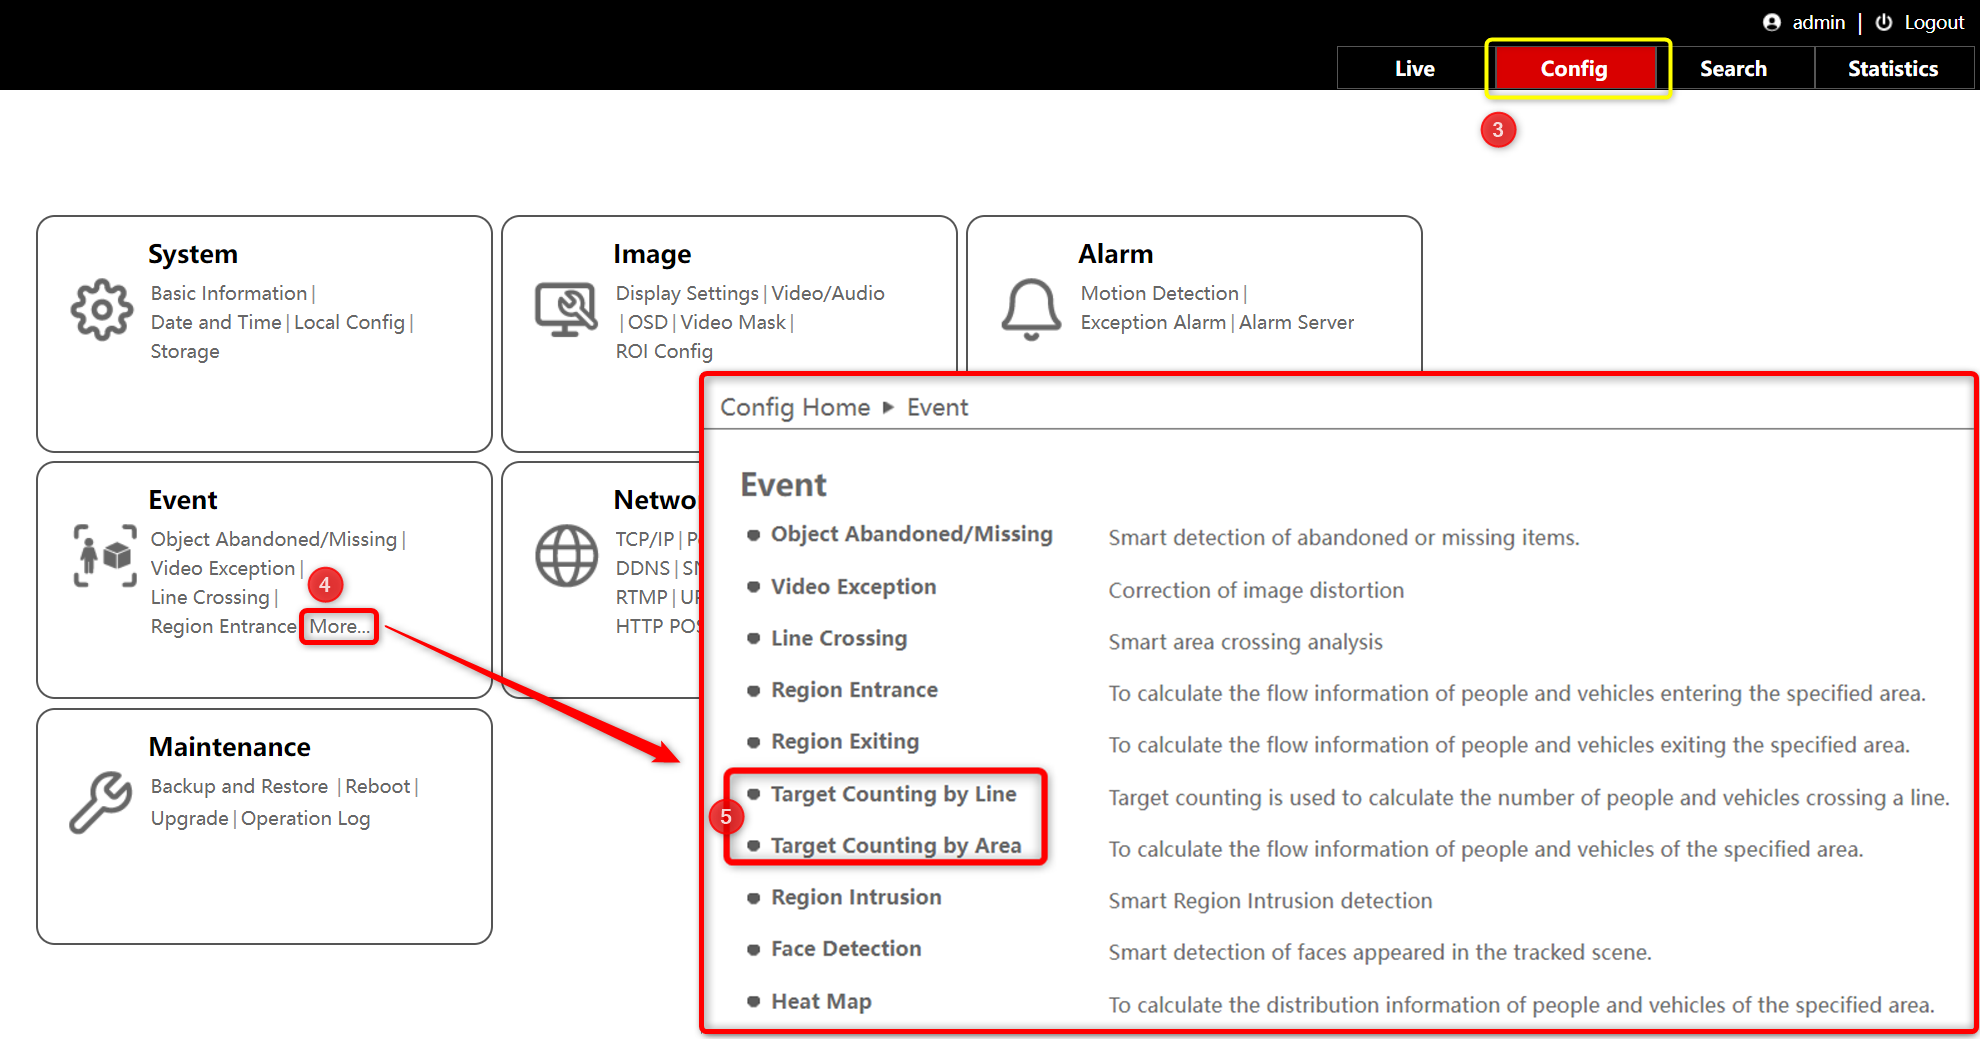Go to the Statistics tab
The height and width of the screenshot is (1039, 1980).
pyautogui.click(x=1893, y=68)
